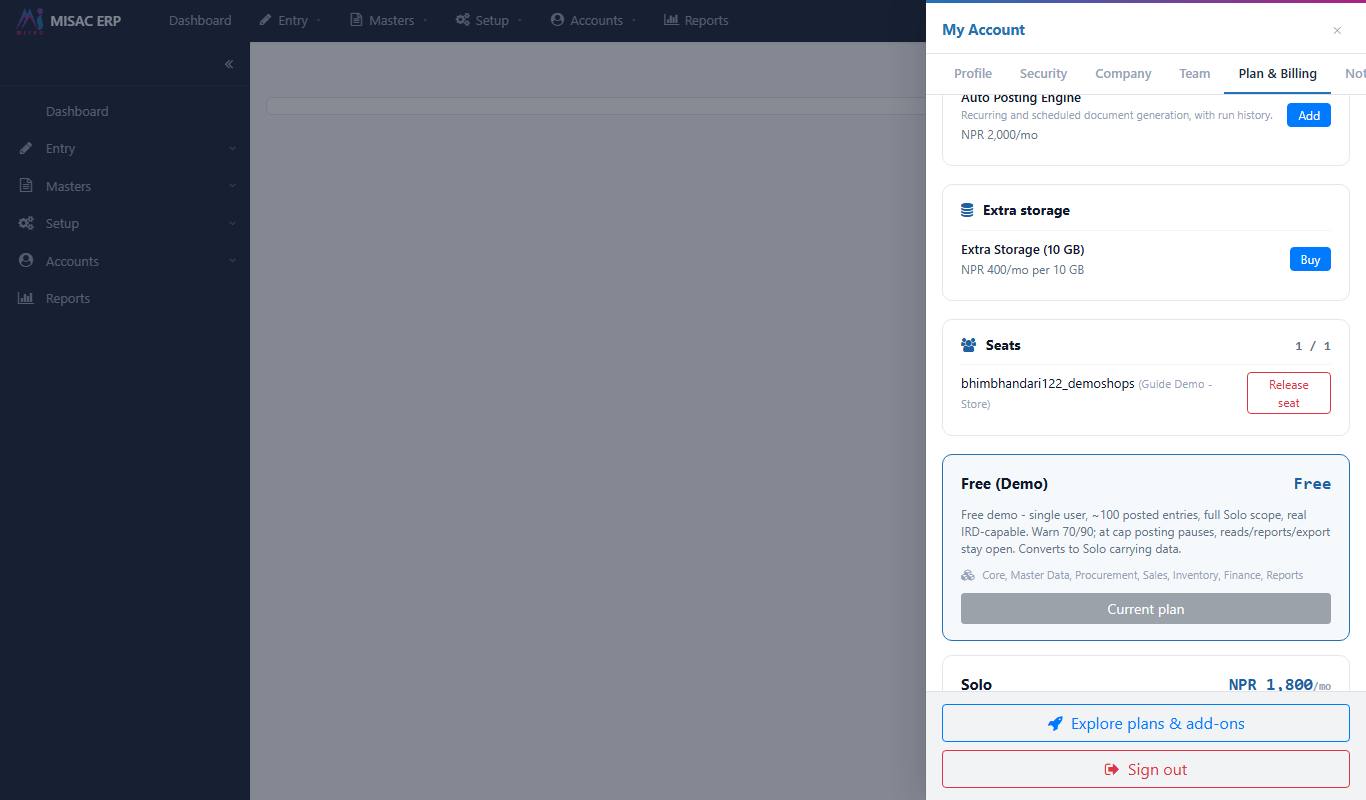Click the database icon next to Extra storage

coord(967,210)
